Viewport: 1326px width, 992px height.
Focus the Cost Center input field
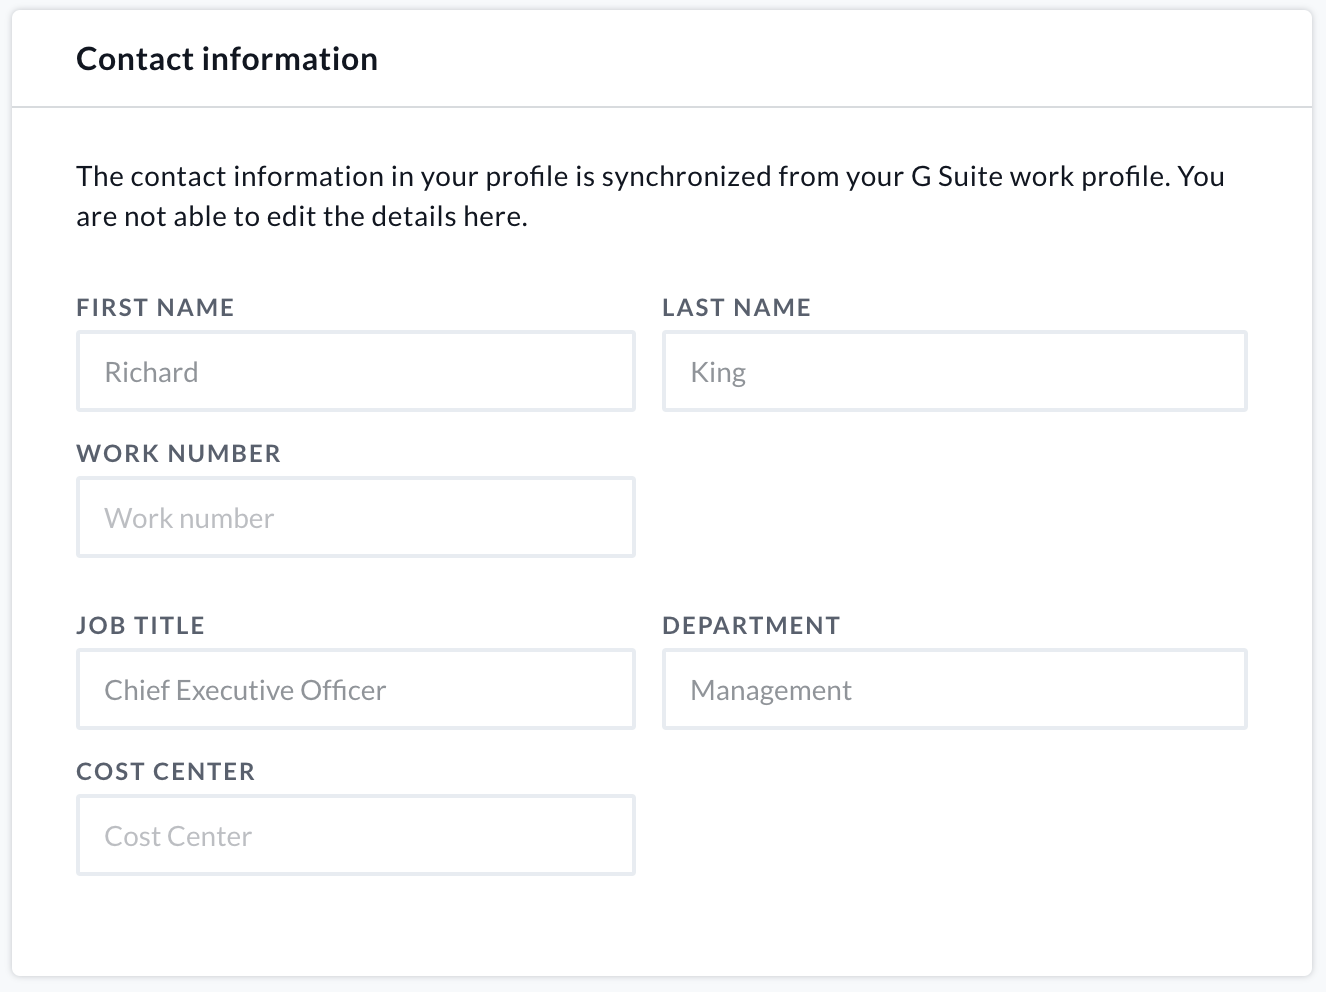pos(355,835)
